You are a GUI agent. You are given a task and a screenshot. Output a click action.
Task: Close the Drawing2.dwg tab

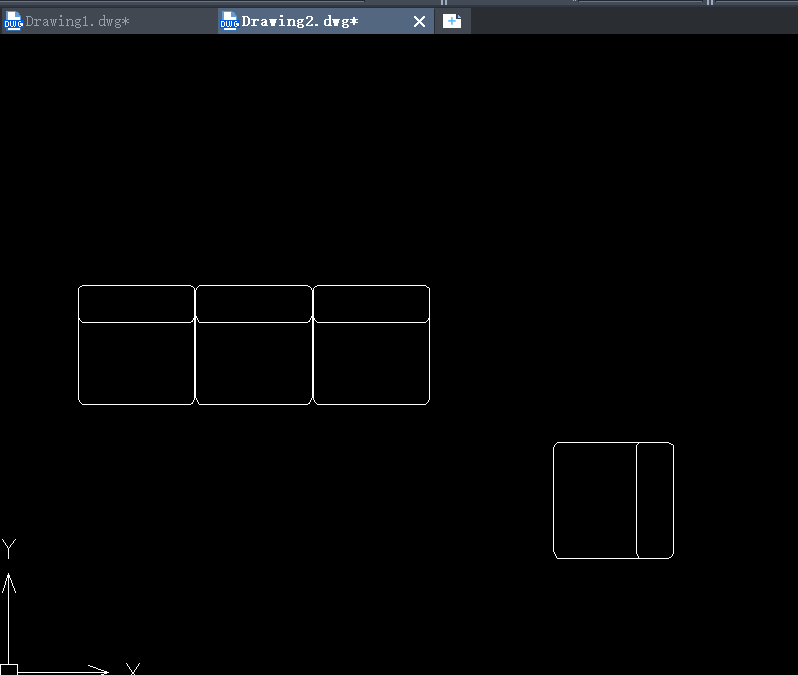[419, 21]
